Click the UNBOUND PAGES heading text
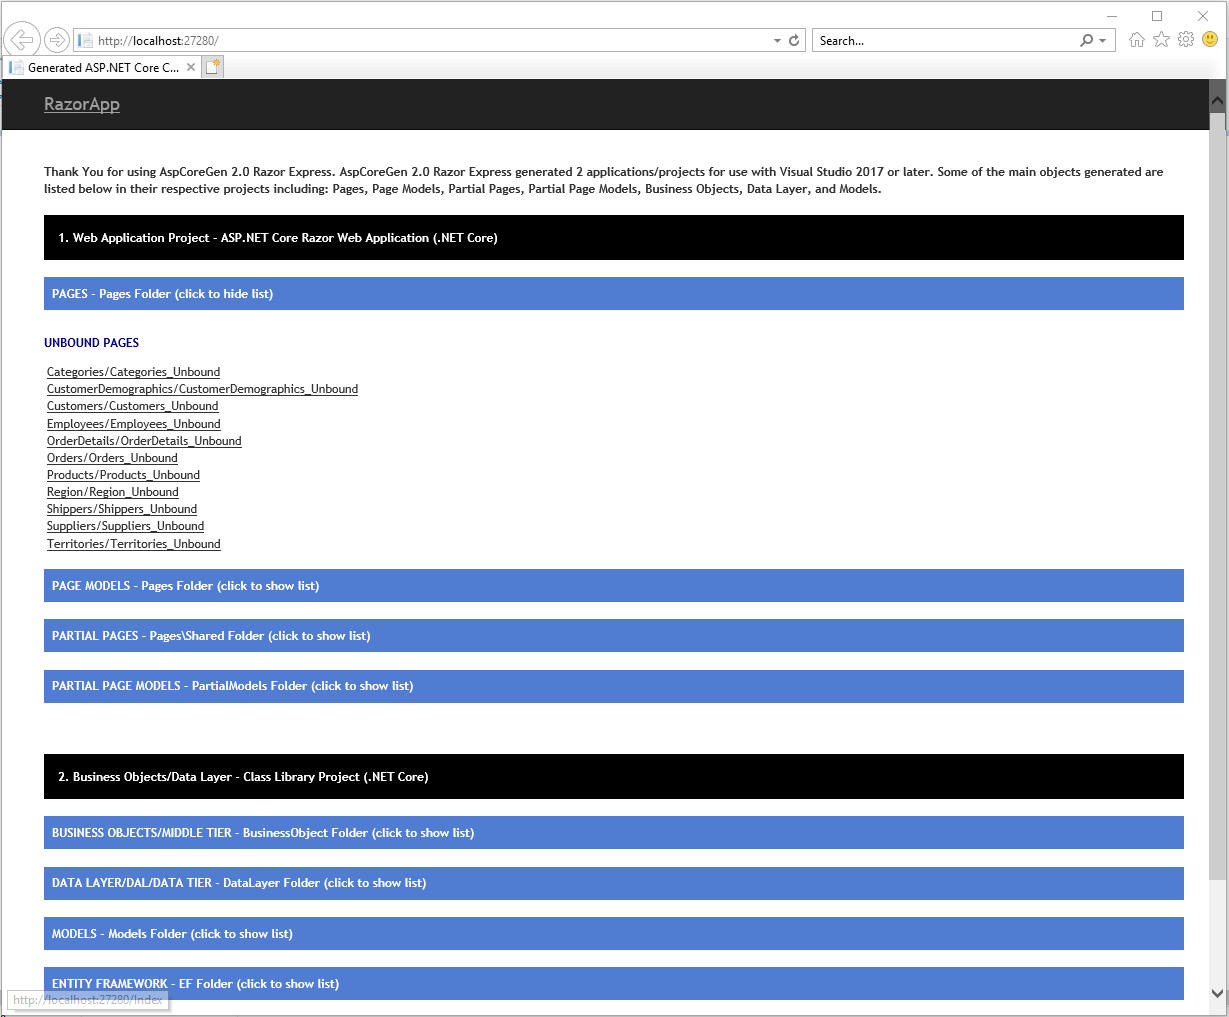1229x1017 pixels. coord(91,343)
